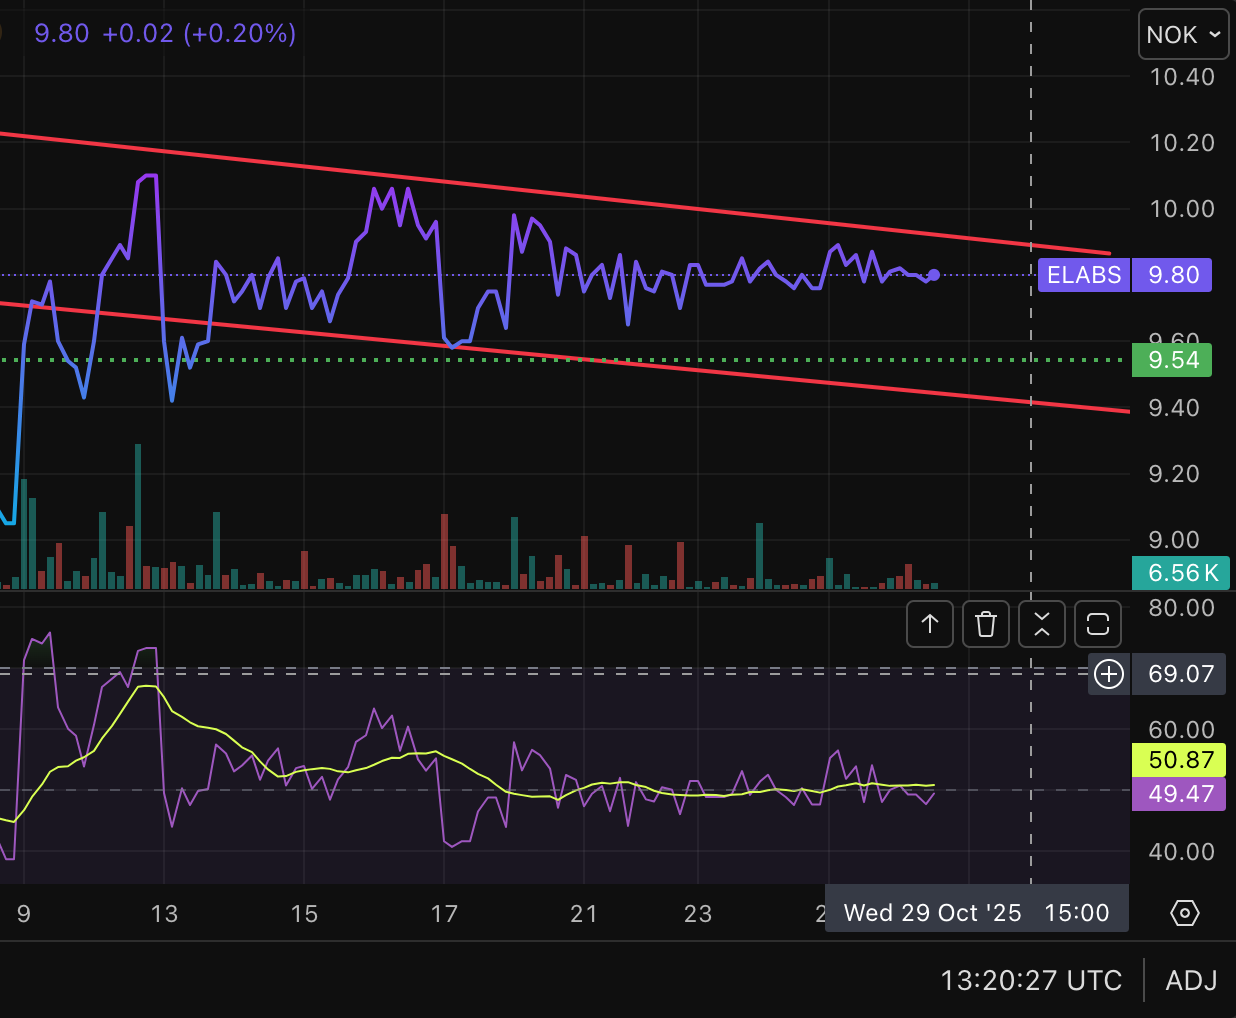Select the yellow 50.87 indicator label
The width and height of the screenshot is (1236, 1018).
[1180, 760]
